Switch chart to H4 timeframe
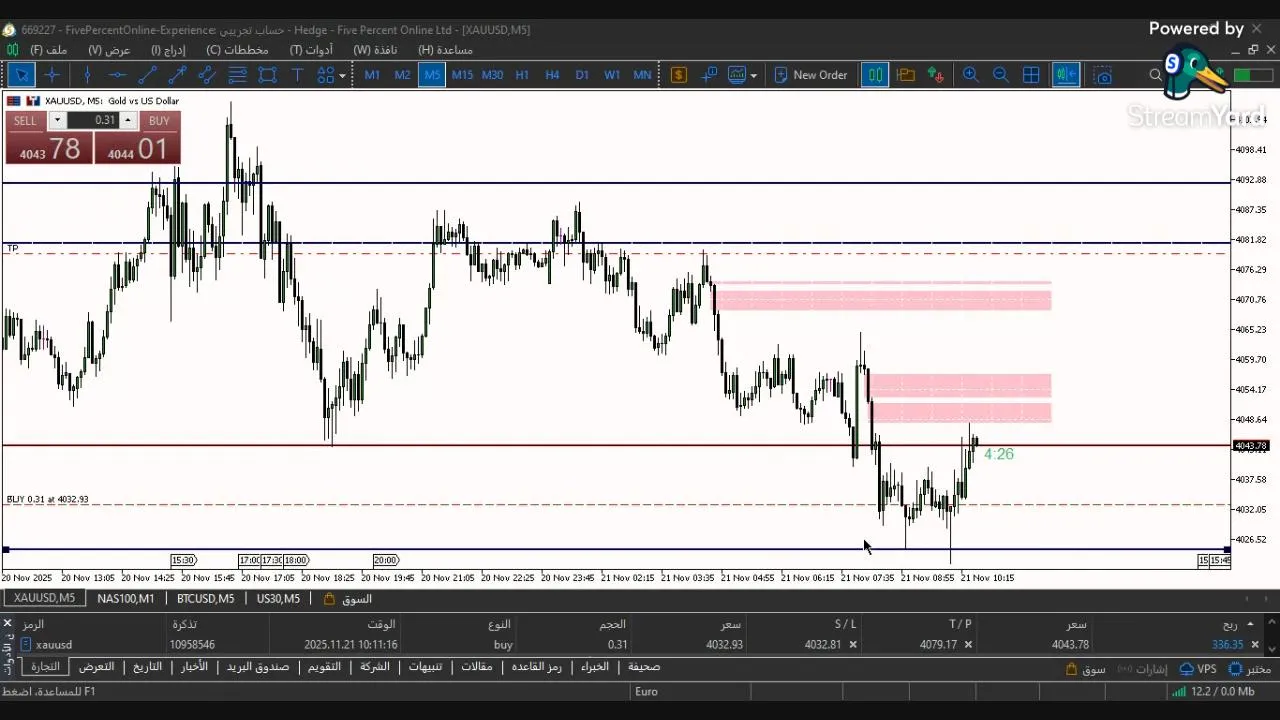Viewport: 1280px width, 720px height. (x=552, y=75)
